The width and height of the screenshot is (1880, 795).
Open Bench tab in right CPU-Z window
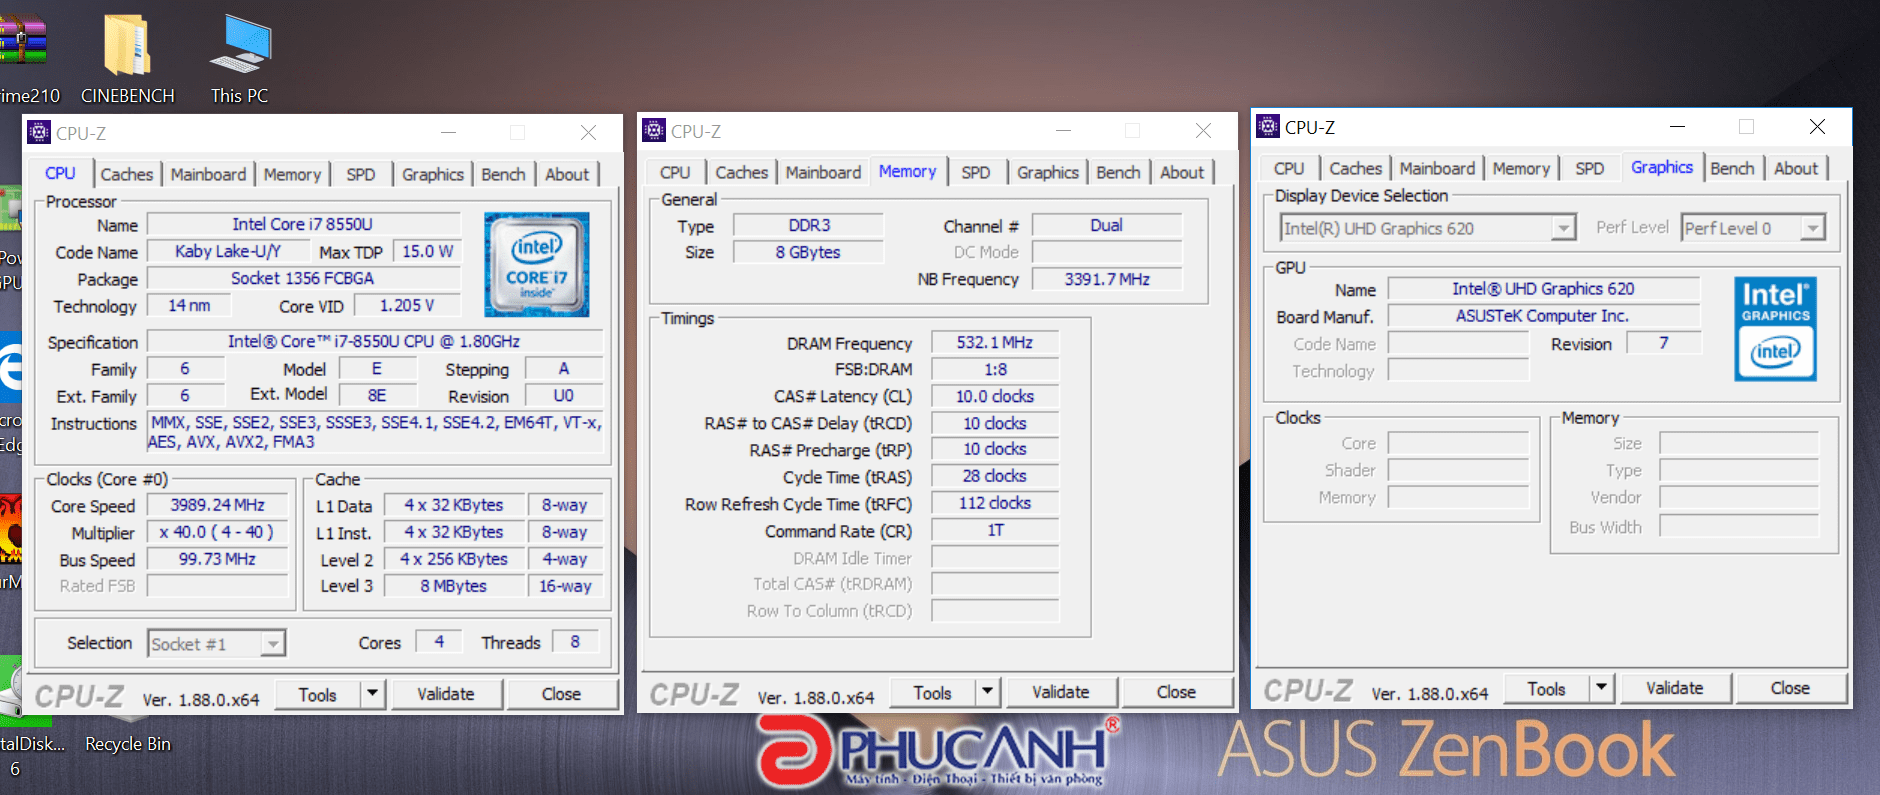point(1732,168)
